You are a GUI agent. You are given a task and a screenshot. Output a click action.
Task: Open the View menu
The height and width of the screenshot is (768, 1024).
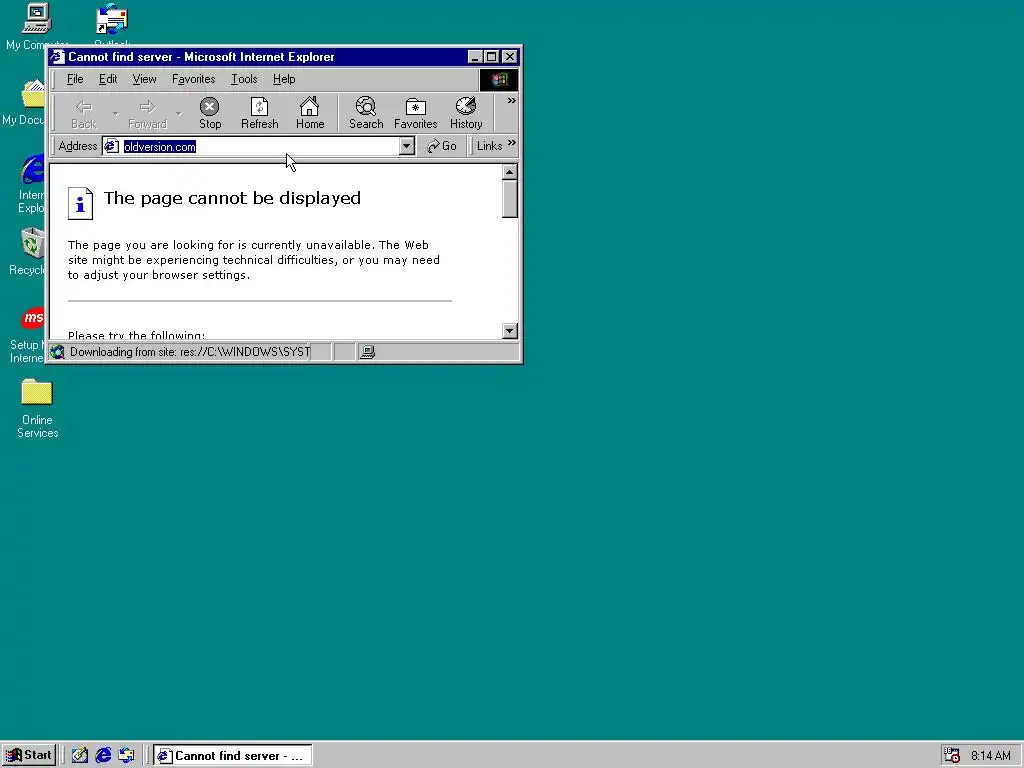(x=144, y=79)
